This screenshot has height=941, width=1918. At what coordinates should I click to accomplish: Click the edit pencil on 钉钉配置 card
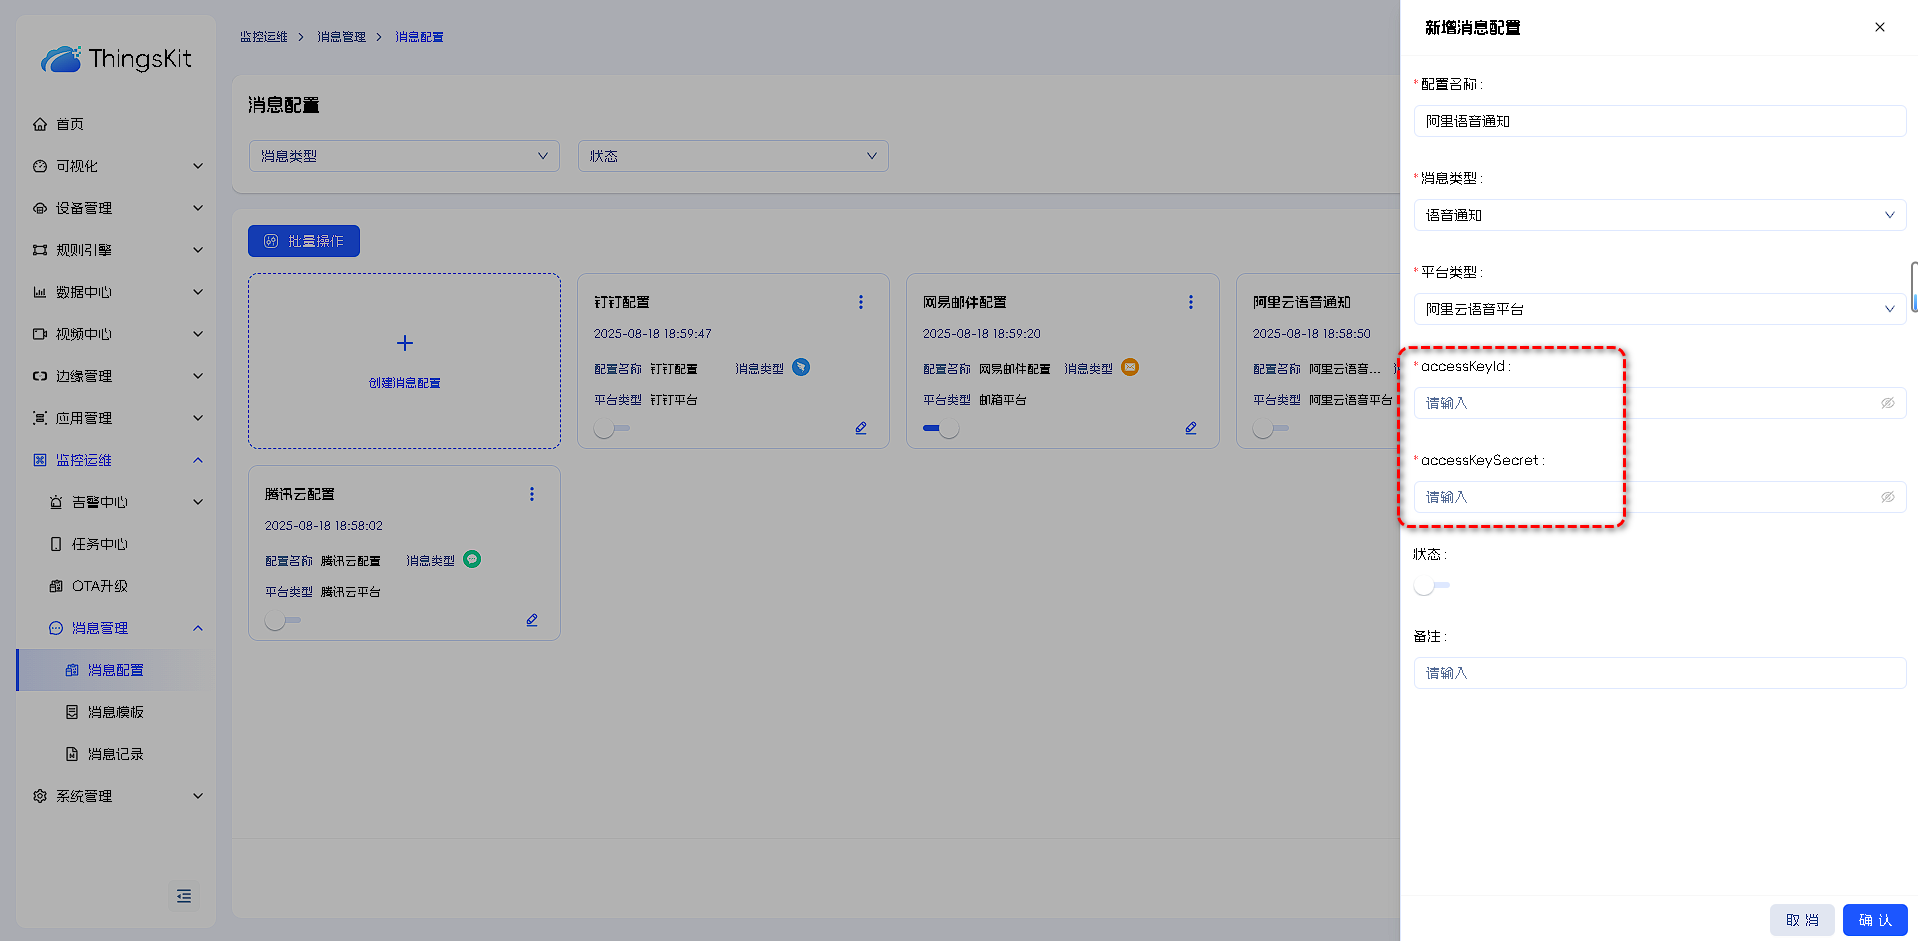click(x=860, y=428)
